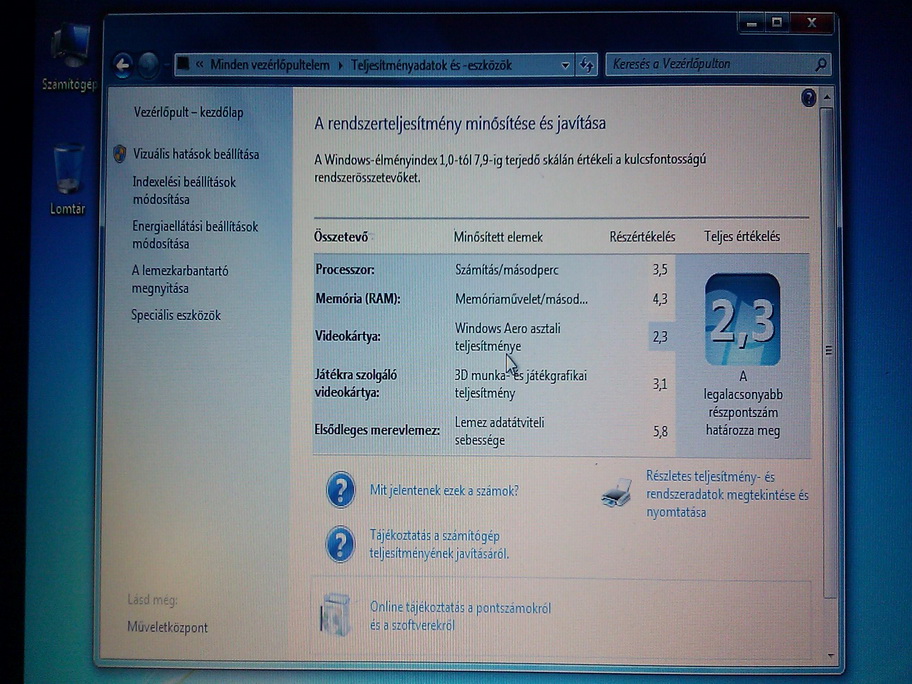Open Energiaellátási beállítások módosítása
Screen dimensions: 912x684
(195, 235)
